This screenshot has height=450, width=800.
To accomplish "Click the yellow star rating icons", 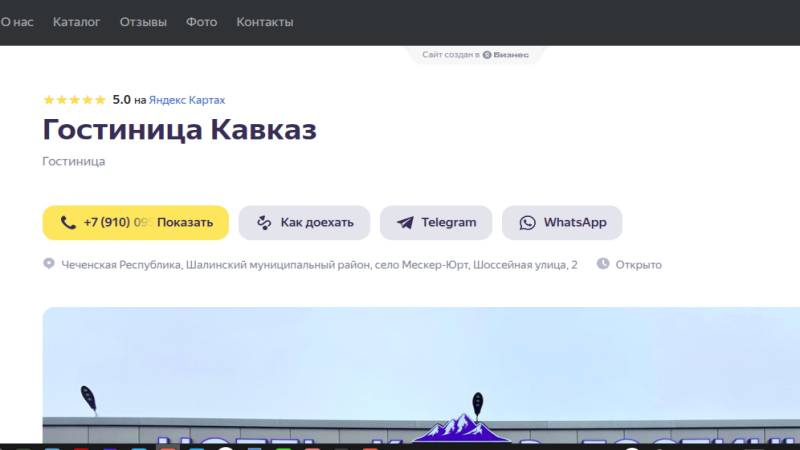I will [74, 100].
